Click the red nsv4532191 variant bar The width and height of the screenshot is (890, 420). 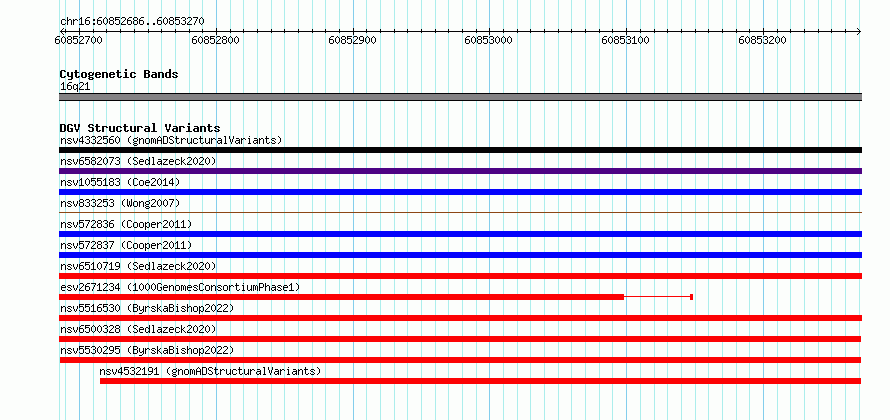(x=481, y=381)
